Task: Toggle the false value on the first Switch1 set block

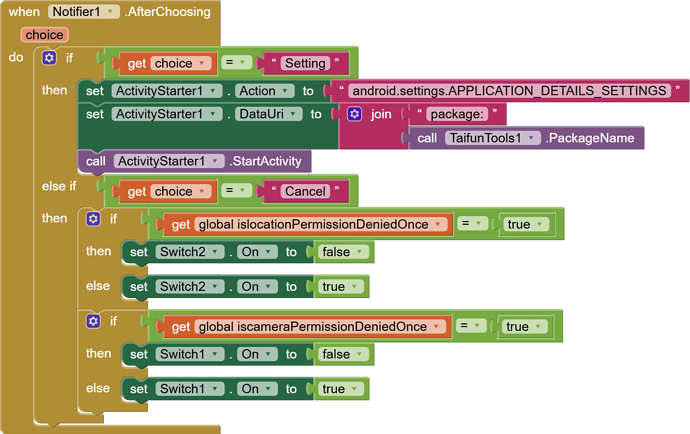Action: tap(343, 354)
